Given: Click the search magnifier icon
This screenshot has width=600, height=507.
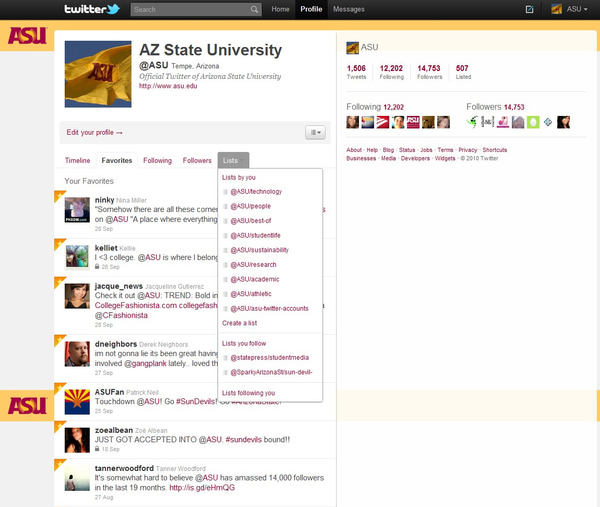Looking at the screenshot, I should click(254, 10).
